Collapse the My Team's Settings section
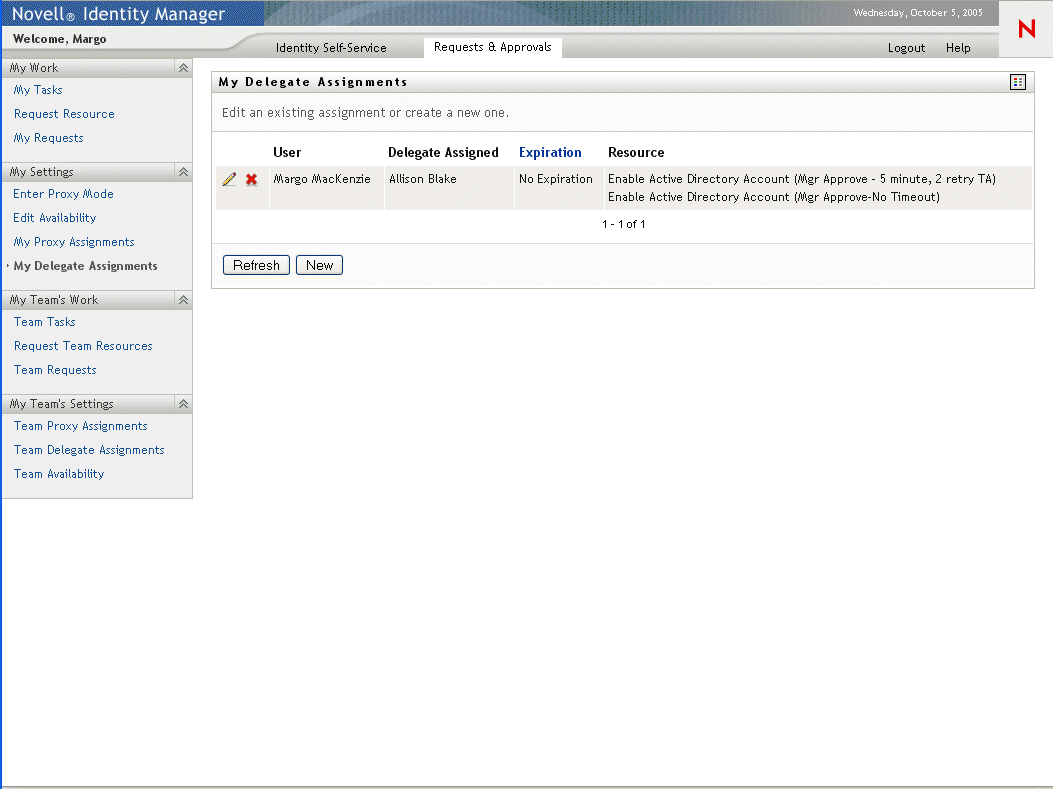This screenshot has width=1053, height=789. click(183, 404)
